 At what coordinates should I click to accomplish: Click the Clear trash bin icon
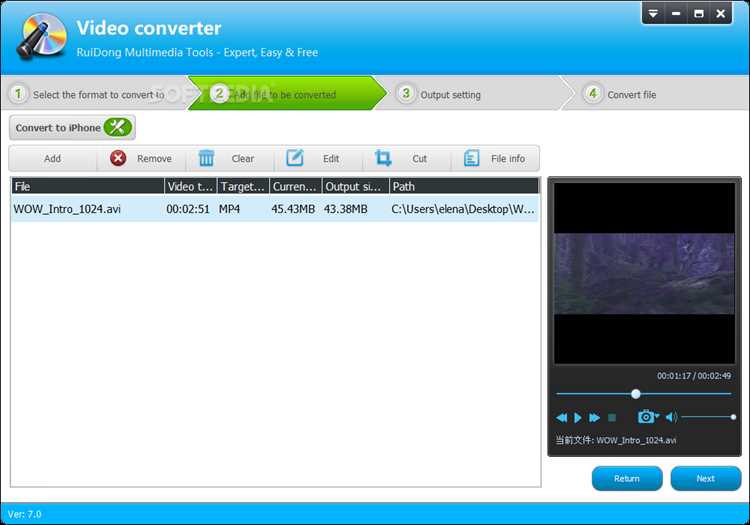pos(206,158)
